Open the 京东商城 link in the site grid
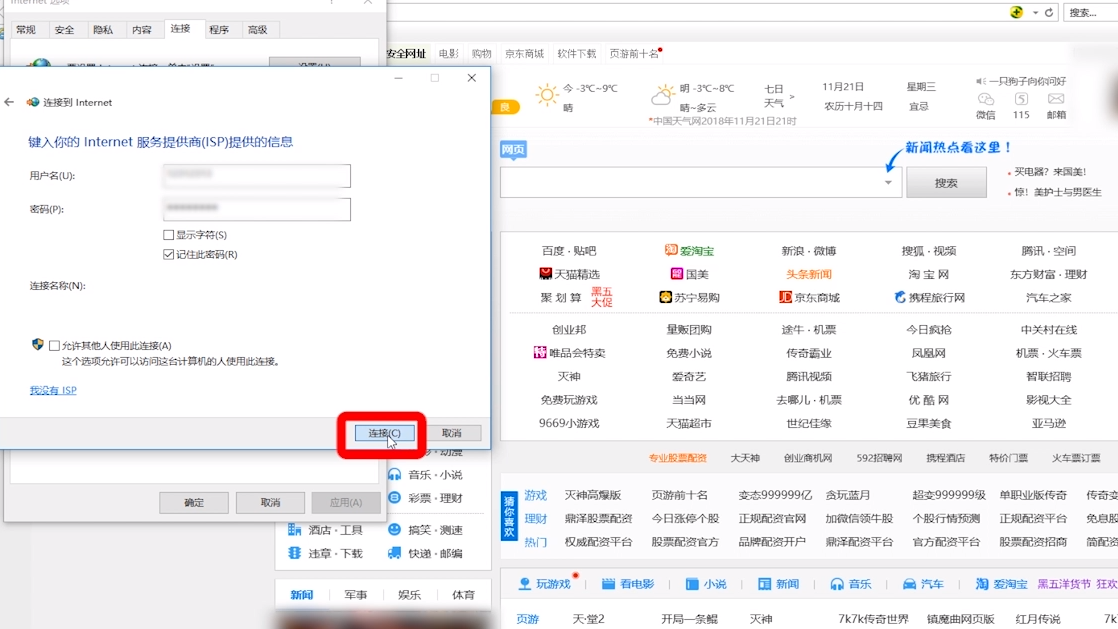 [809, 297]
